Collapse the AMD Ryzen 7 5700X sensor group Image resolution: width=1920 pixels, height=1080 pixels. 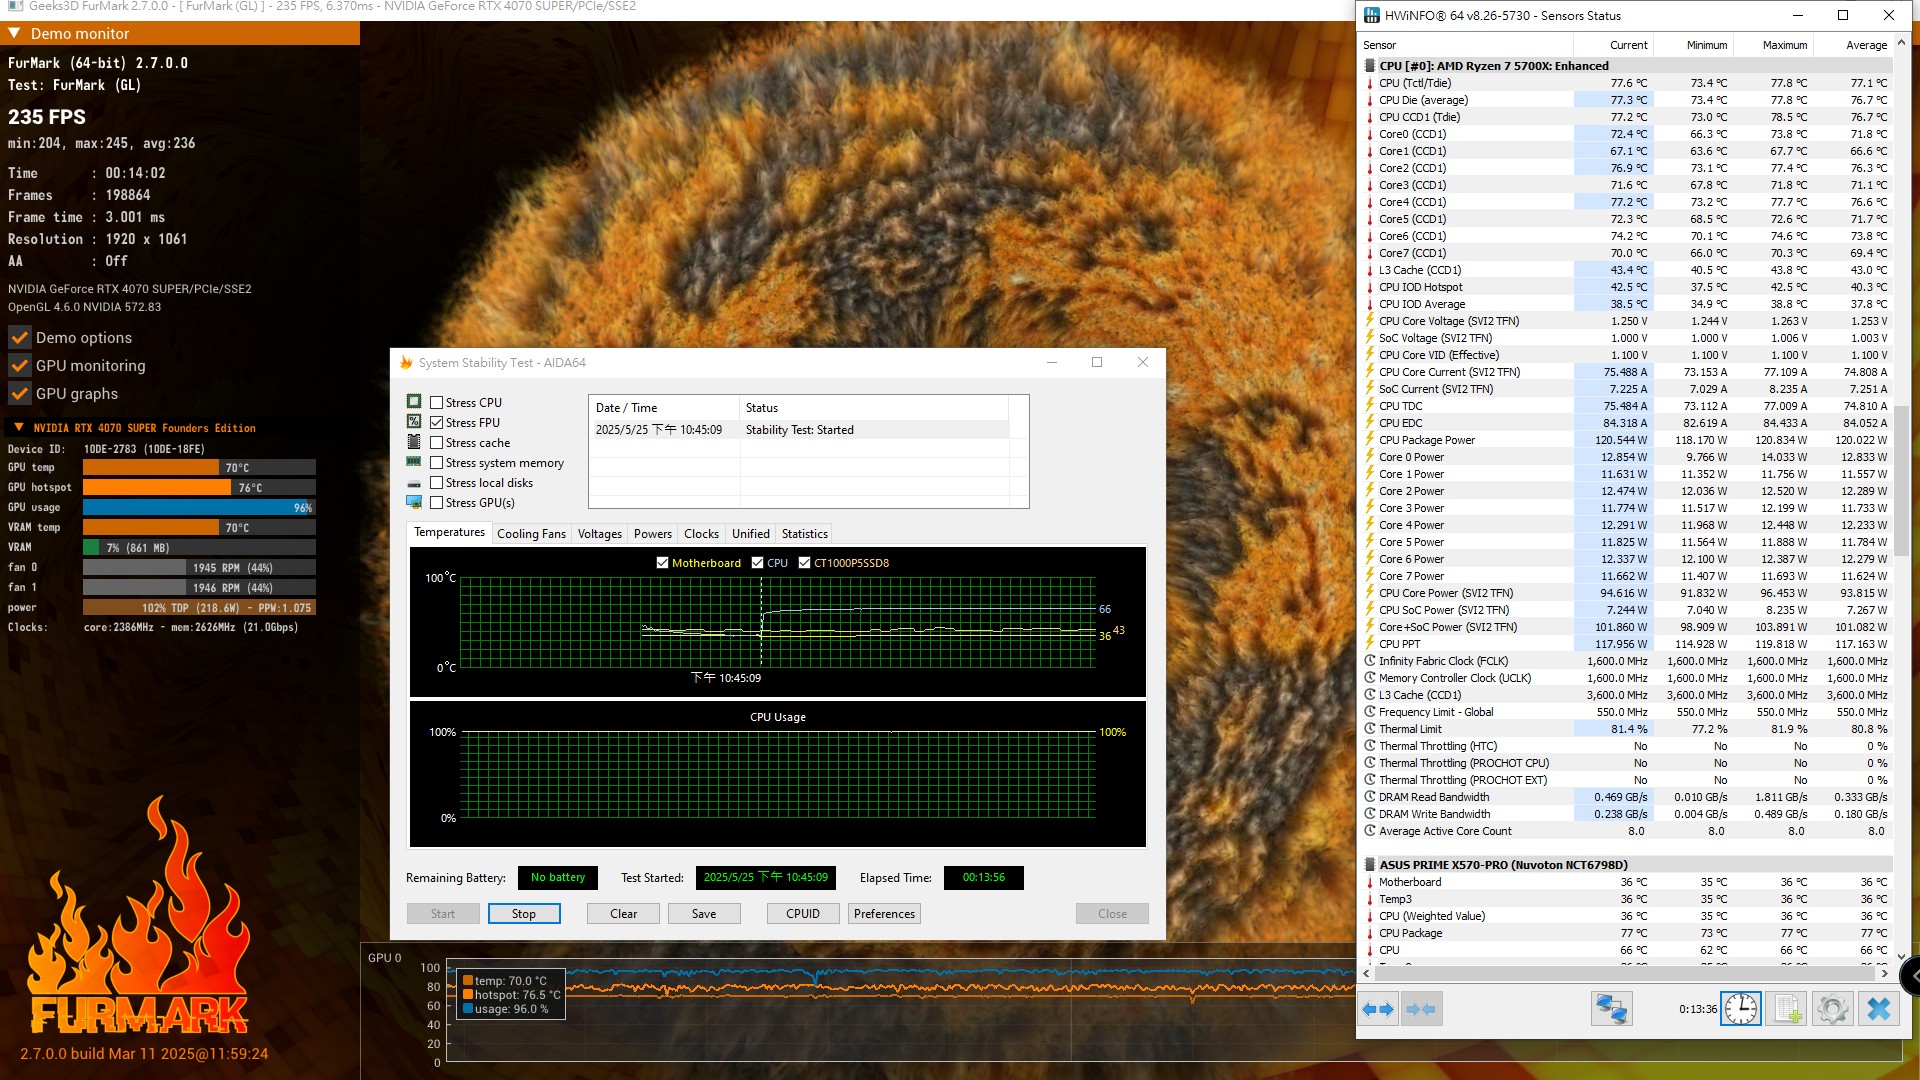(x=1370, y=66)
